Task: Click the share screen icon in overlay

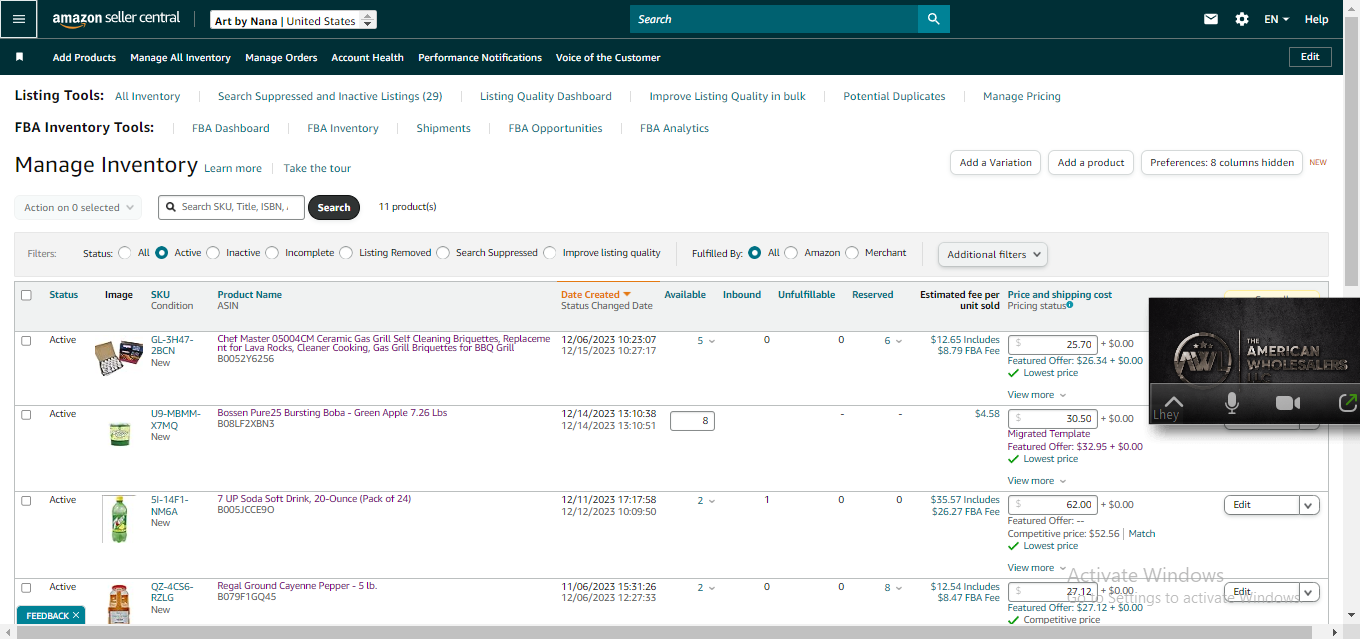Action: (x=1347, y=403)
